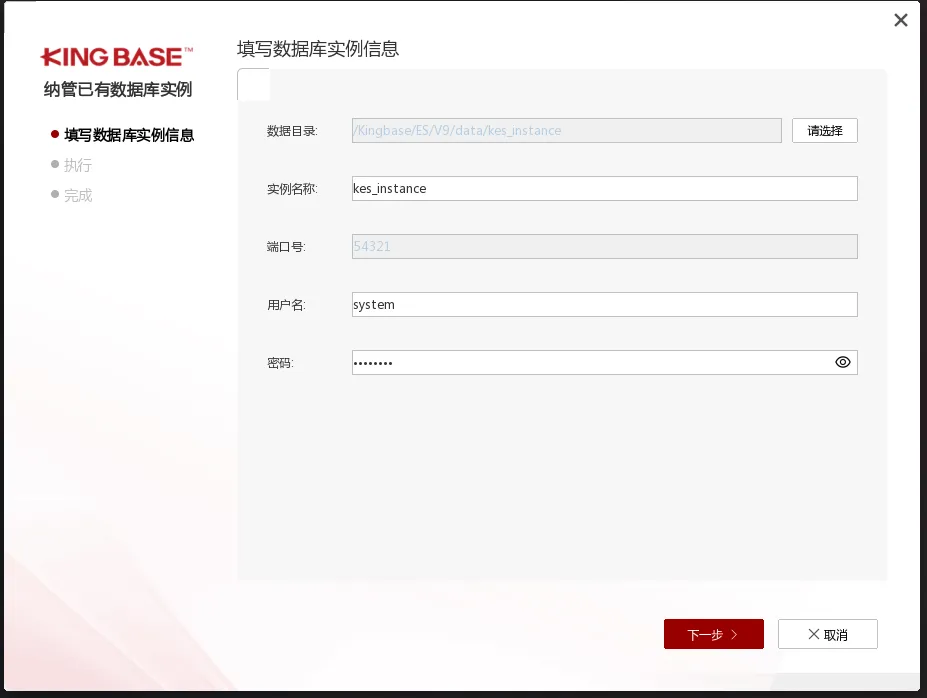Click the 实例名称 label

(x=292, y=189)
